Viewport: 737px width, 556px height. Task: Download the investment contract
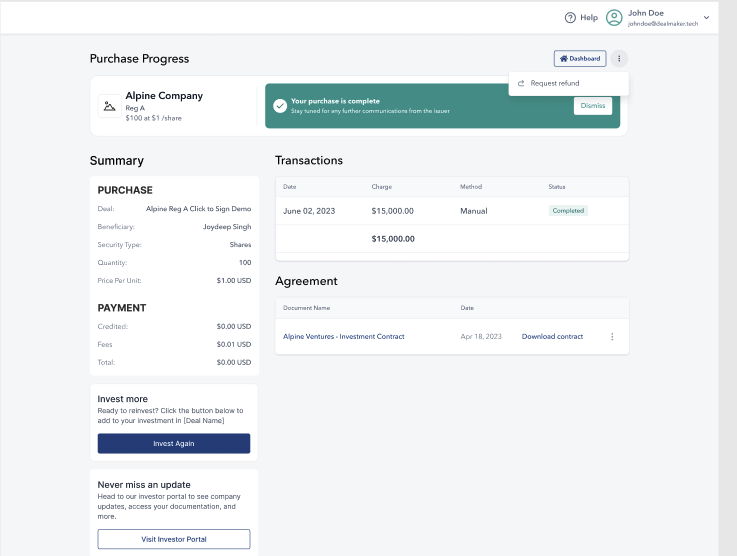[x=552, y=337]
